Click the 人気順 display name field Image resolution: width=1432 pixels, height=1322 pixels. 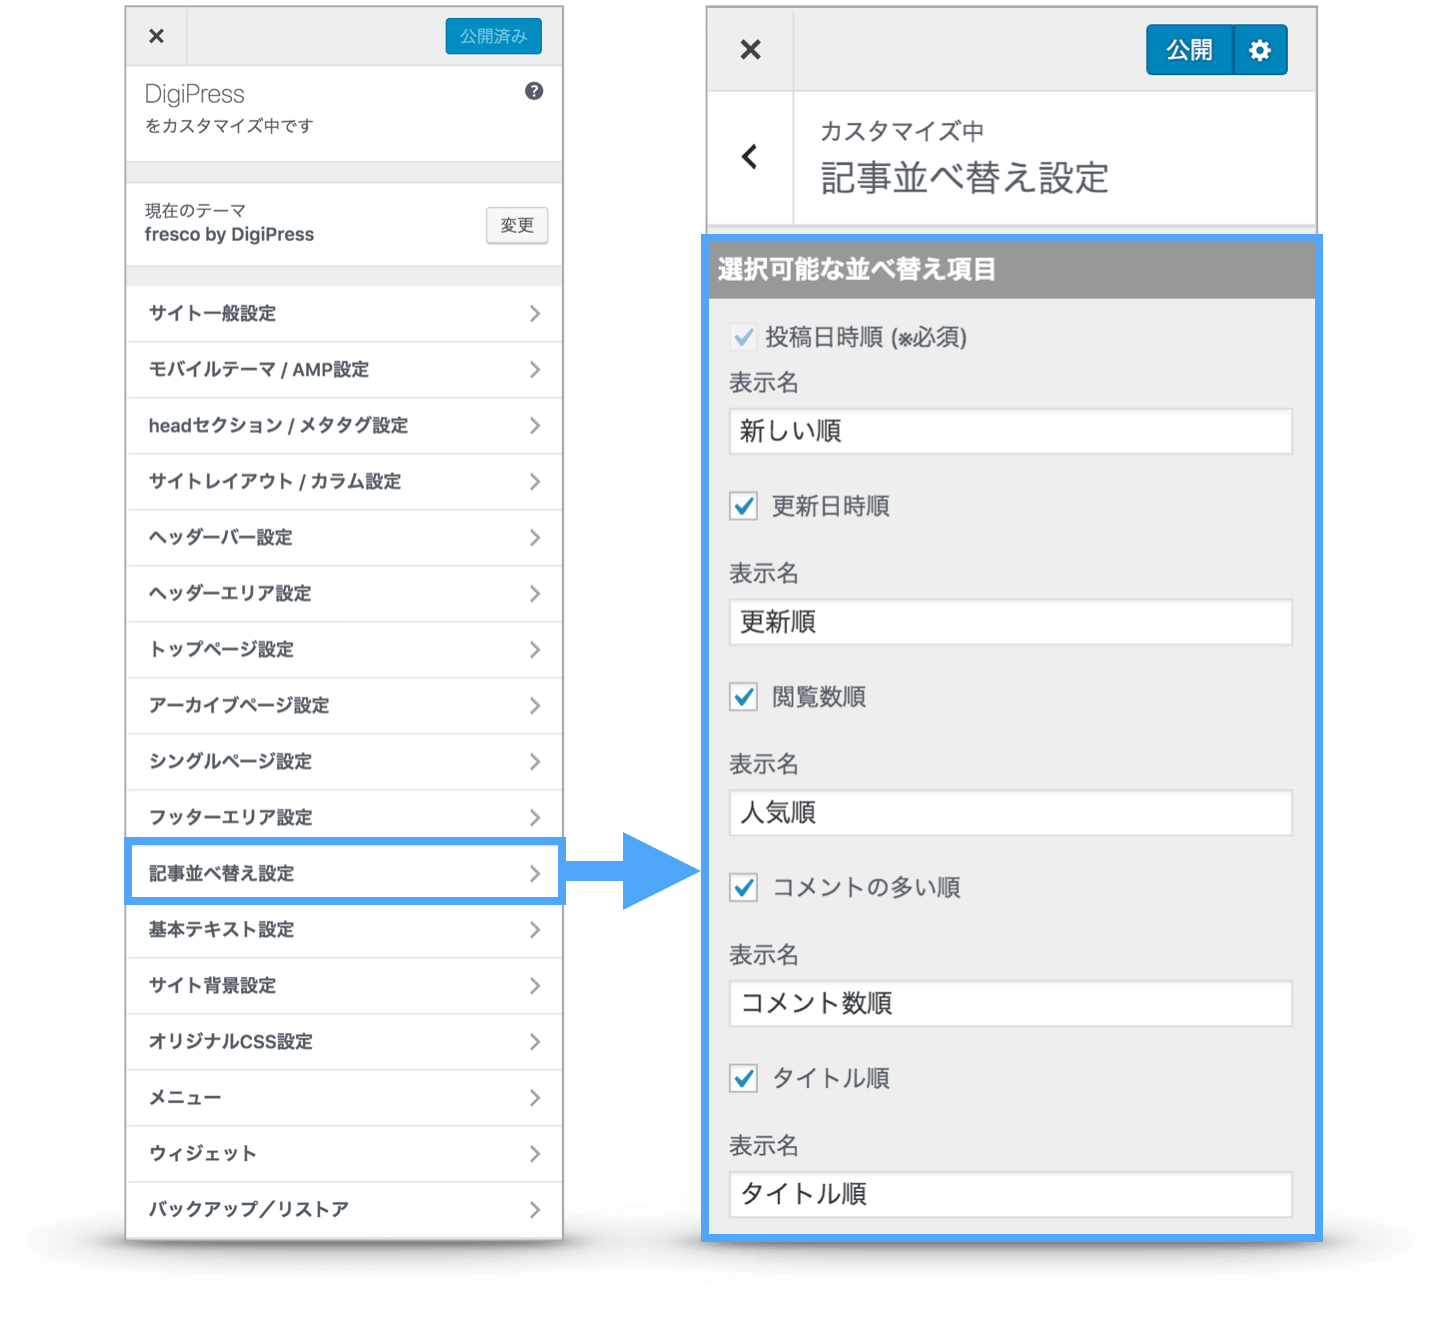coord(1010,813)
